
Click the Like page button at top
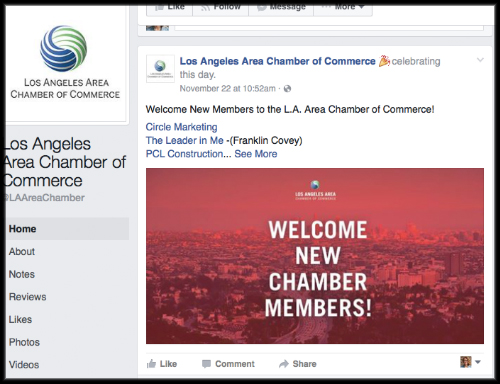point(169,9)
